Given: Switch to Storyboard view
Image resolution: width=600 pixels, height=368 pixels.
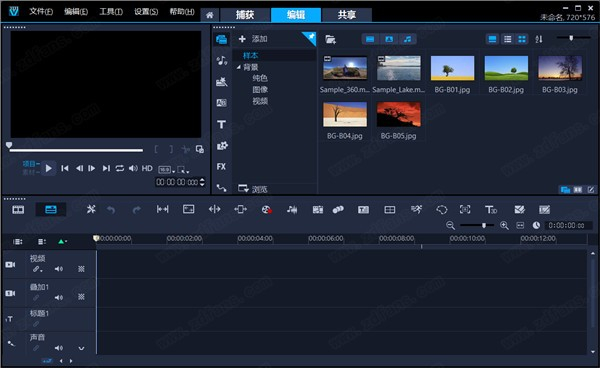Looking at the screenshot, I should point(18,210).
